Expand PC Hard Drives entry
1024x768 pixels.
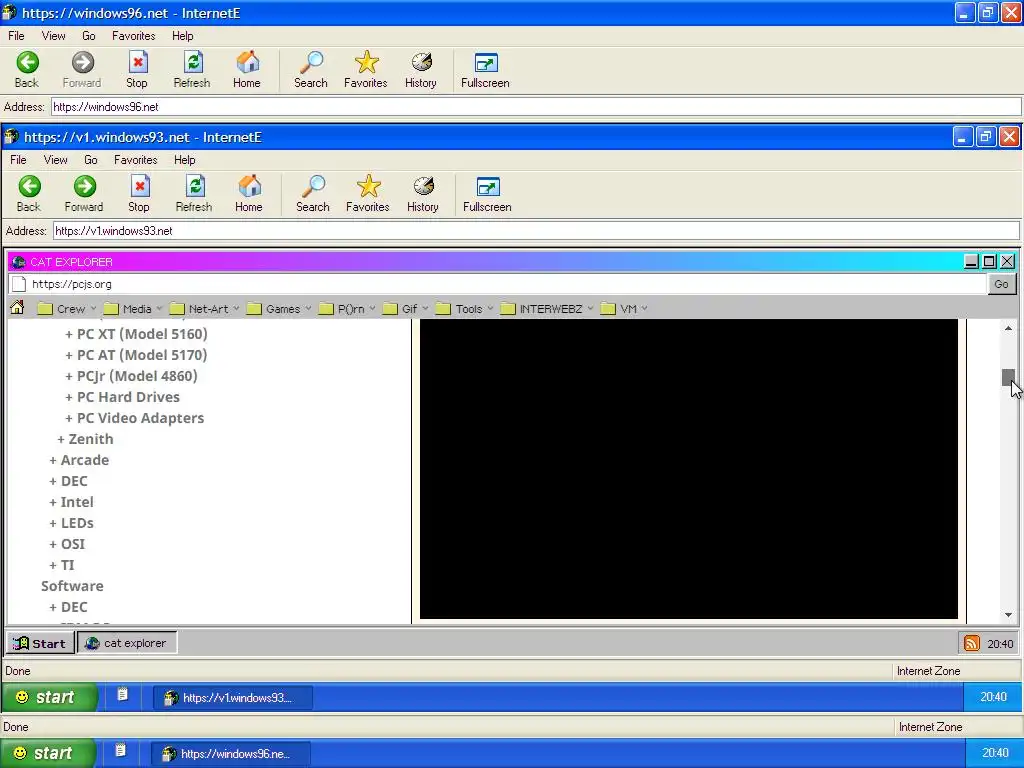(x=123, y=396)
